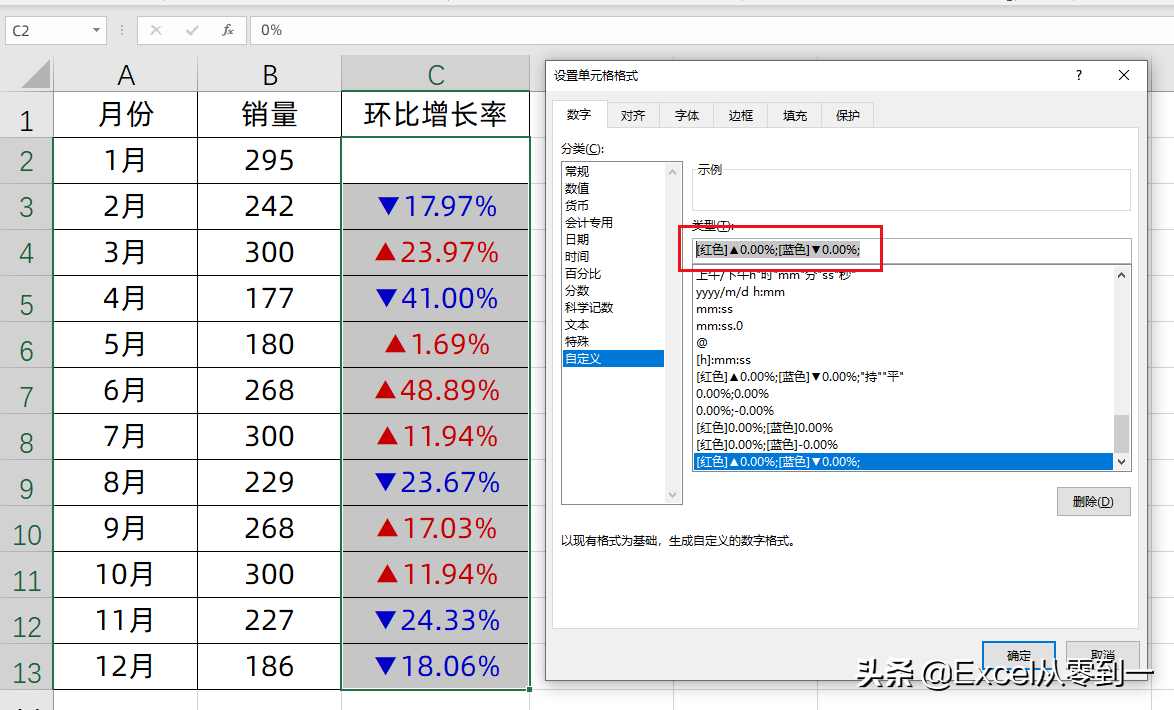The width and height of the screenshot is (1174, 710).
Task: Click the insert function fx icon
Action: tap(228, 30)
